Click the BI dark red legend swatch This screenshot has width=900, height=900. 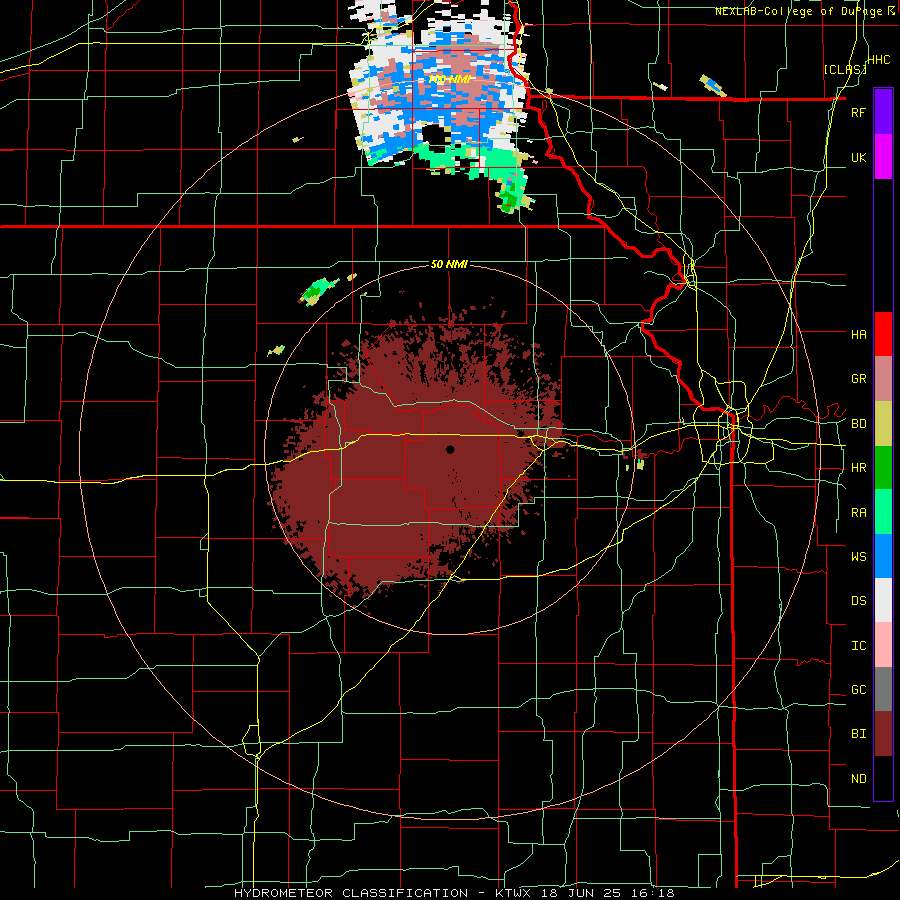(883, 734)
